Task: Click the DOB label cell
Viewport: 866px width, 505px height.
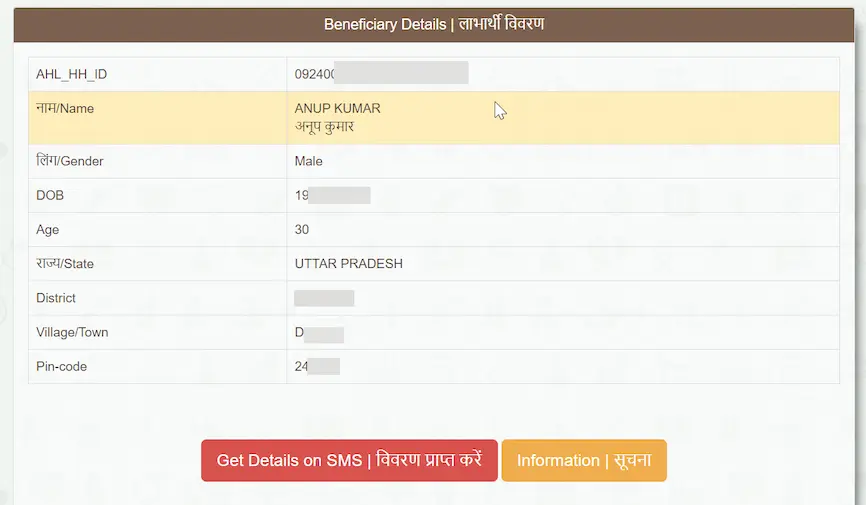Action: pos(157,196)
